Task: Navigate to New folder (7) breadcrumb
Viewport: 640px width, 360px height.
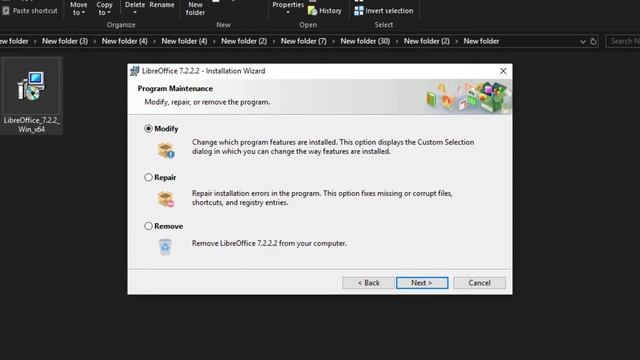Action: (x=304, y=41)
